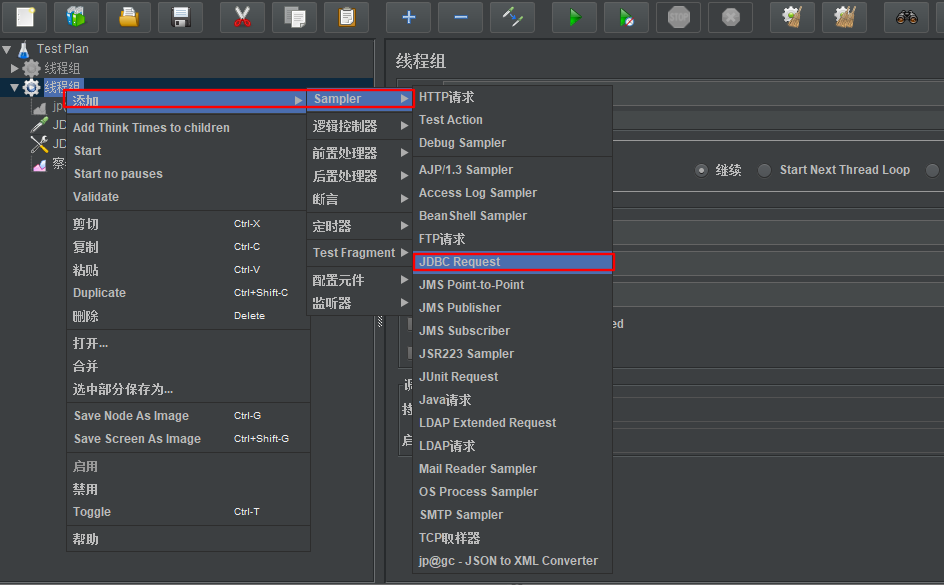Start the test with green arrow
This screenshot has height=585, width=944.
pyautogui.click(x=575, y=16)
